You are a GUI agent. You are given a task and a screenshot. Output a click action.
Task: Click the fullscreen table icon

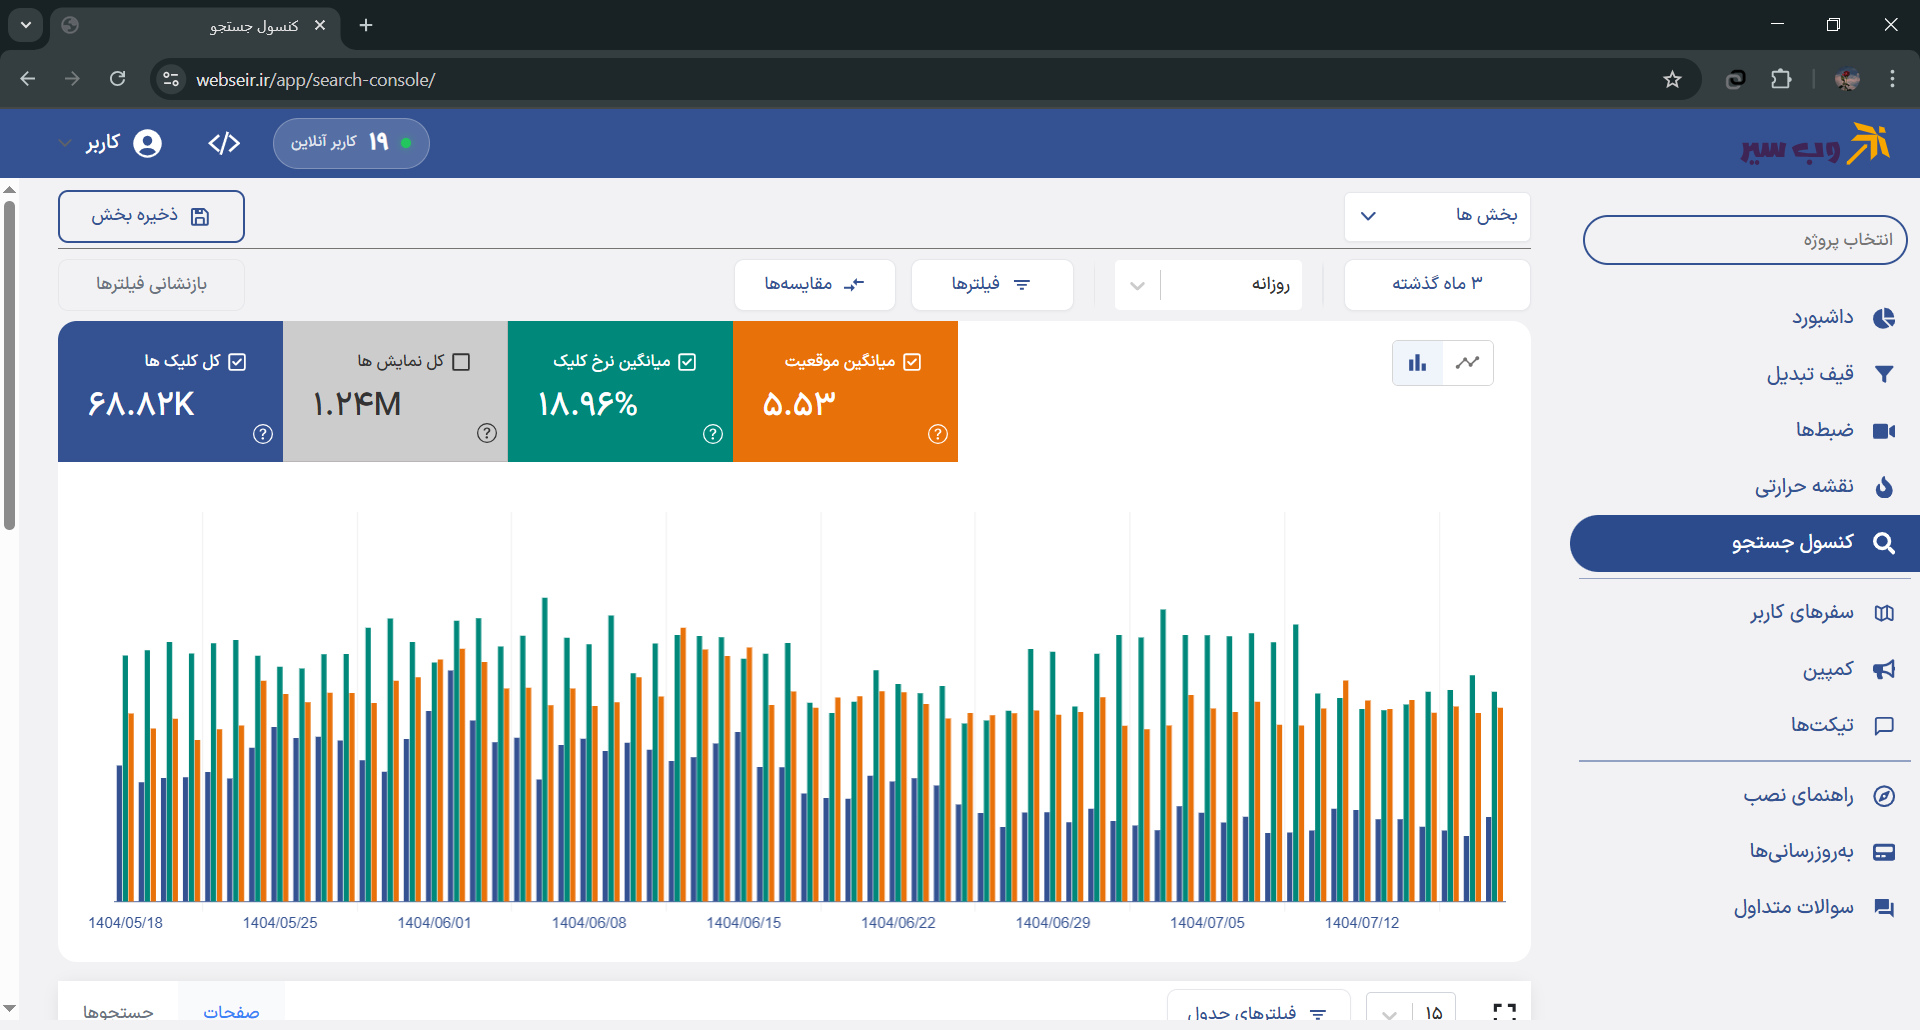[x=1503, y=1011]
